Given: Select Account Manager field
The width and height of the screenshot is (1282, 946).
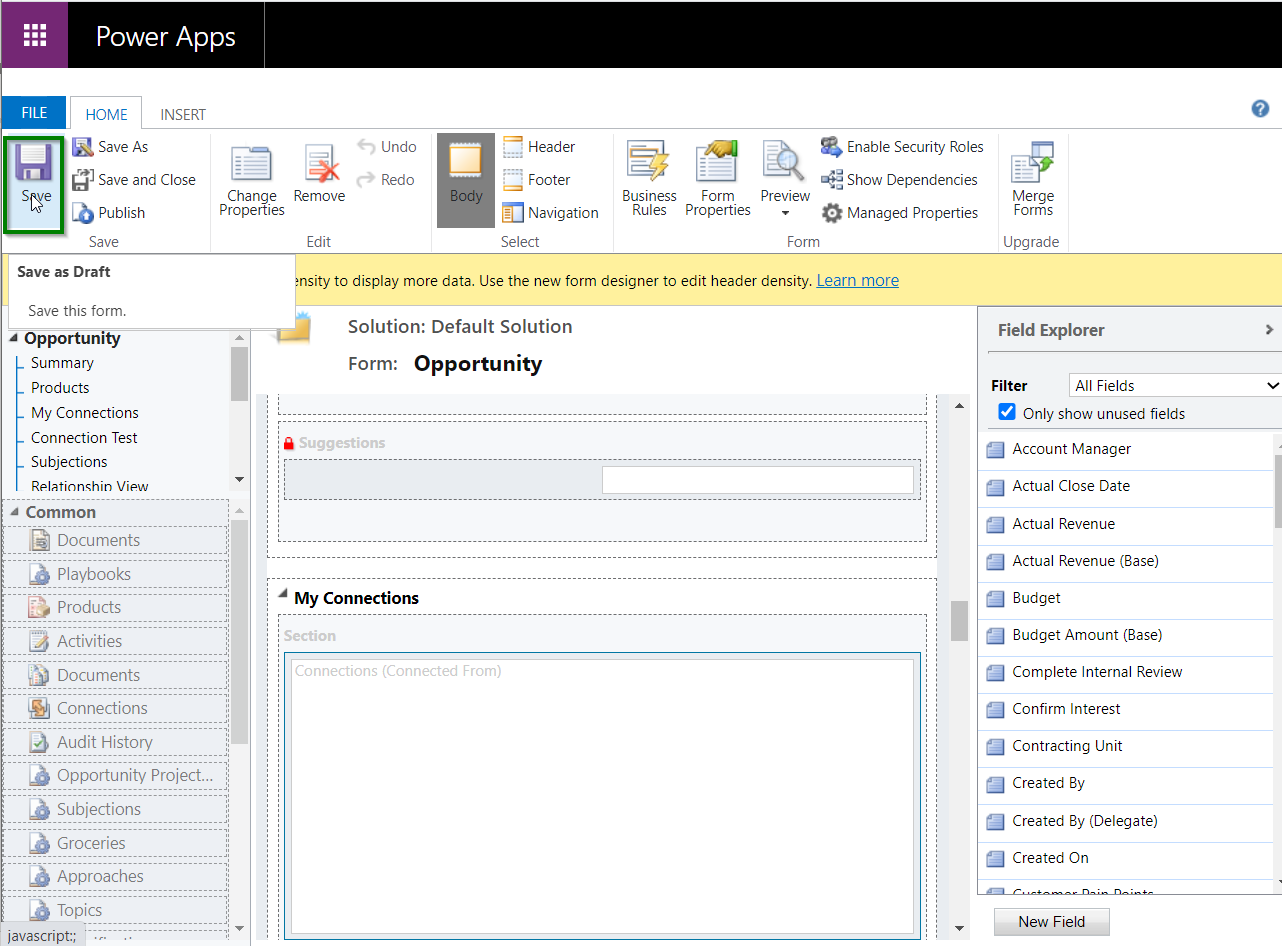Looking at the screenshot, I should [x=1125, y=449].
